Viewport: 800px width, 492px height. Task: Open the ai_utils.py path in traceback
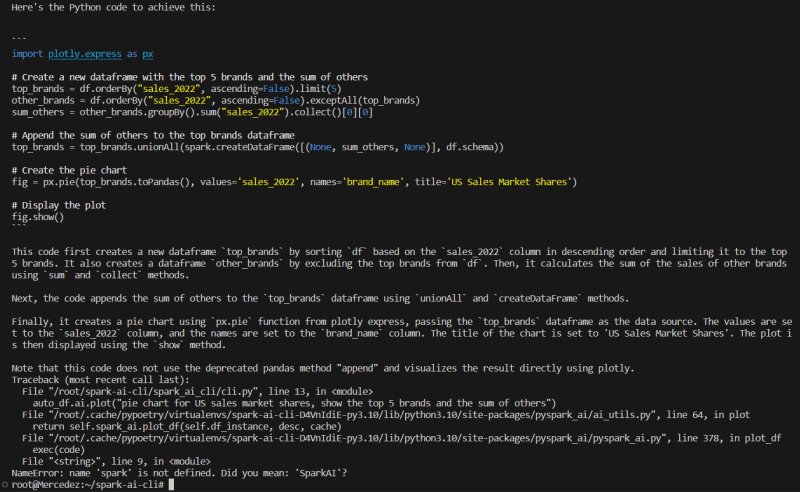click(353, 415)
